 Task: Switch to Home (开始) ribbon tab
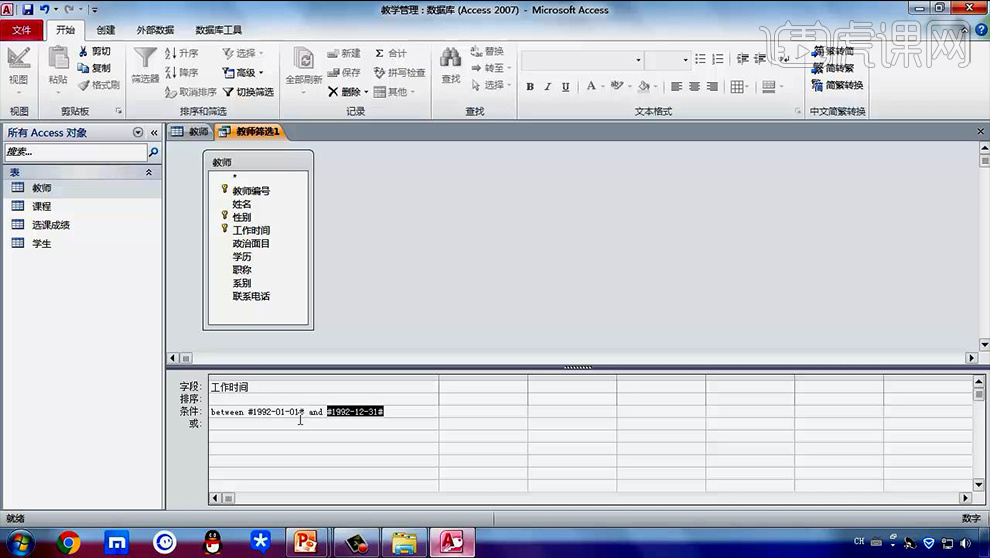tap(65, 30)
